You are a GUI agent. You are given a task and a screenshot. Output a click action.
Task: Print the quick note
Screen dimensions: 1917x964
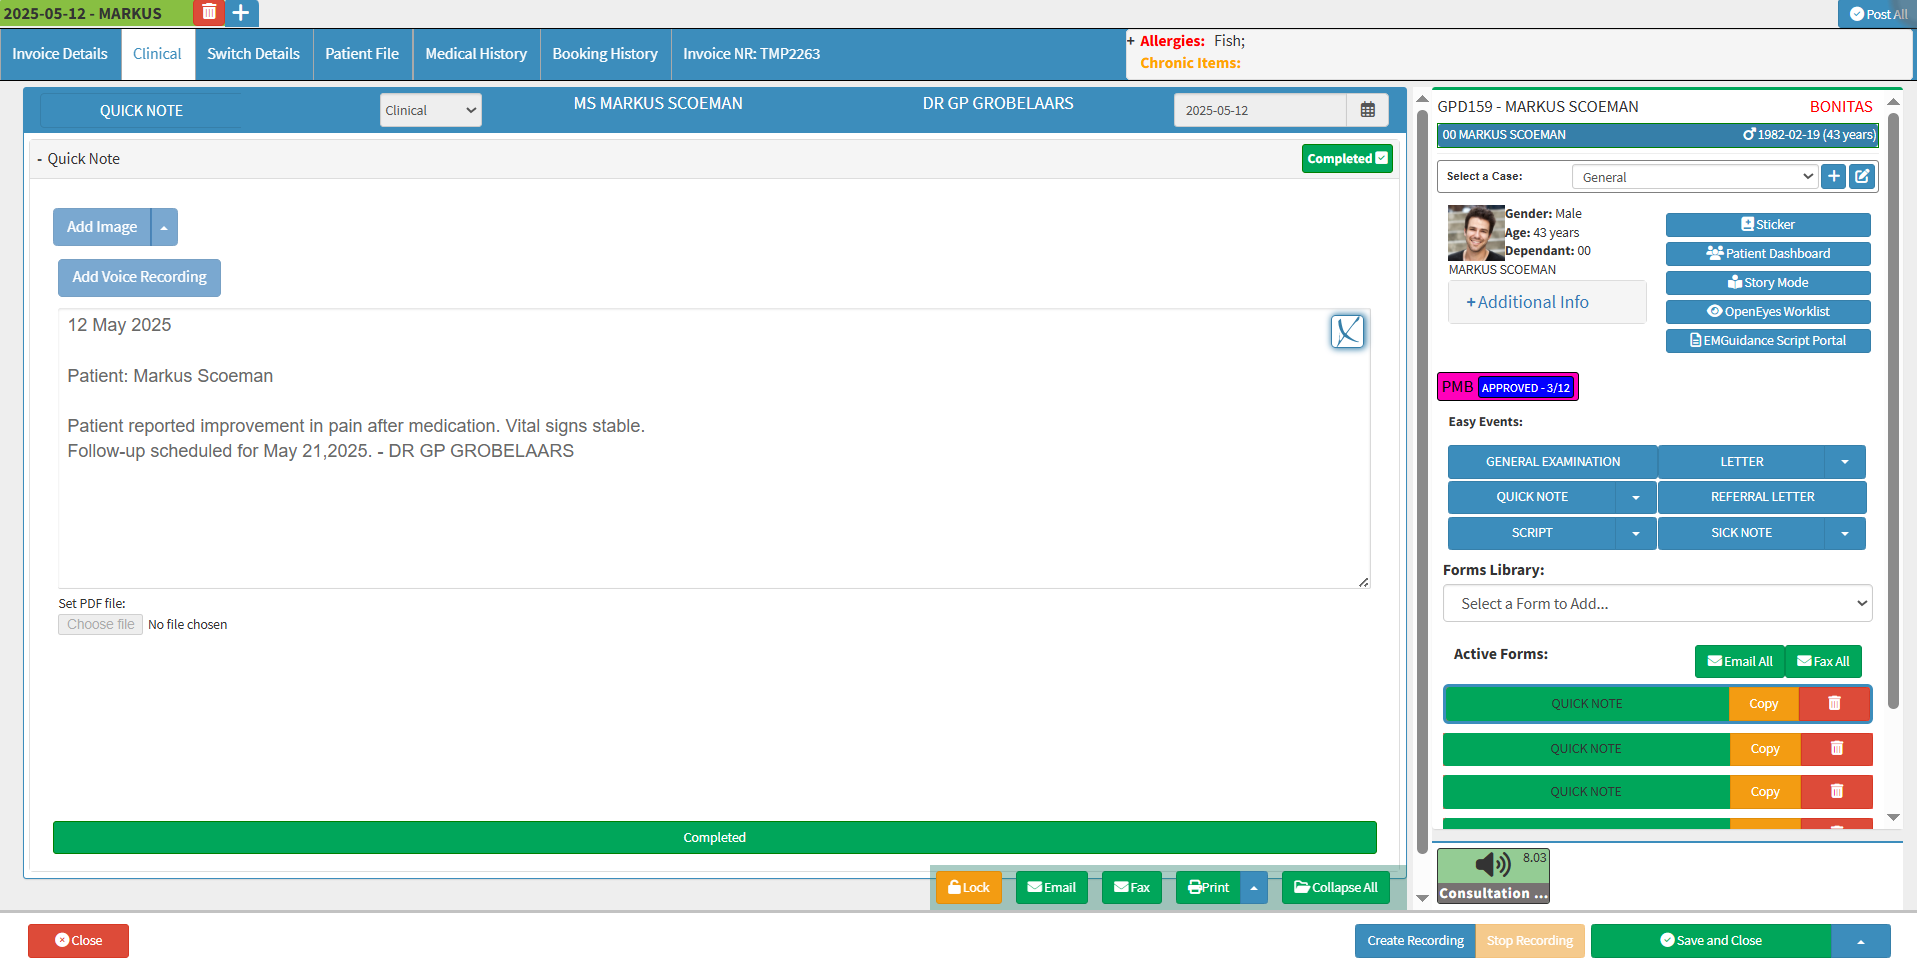[x=1208, y=887]
